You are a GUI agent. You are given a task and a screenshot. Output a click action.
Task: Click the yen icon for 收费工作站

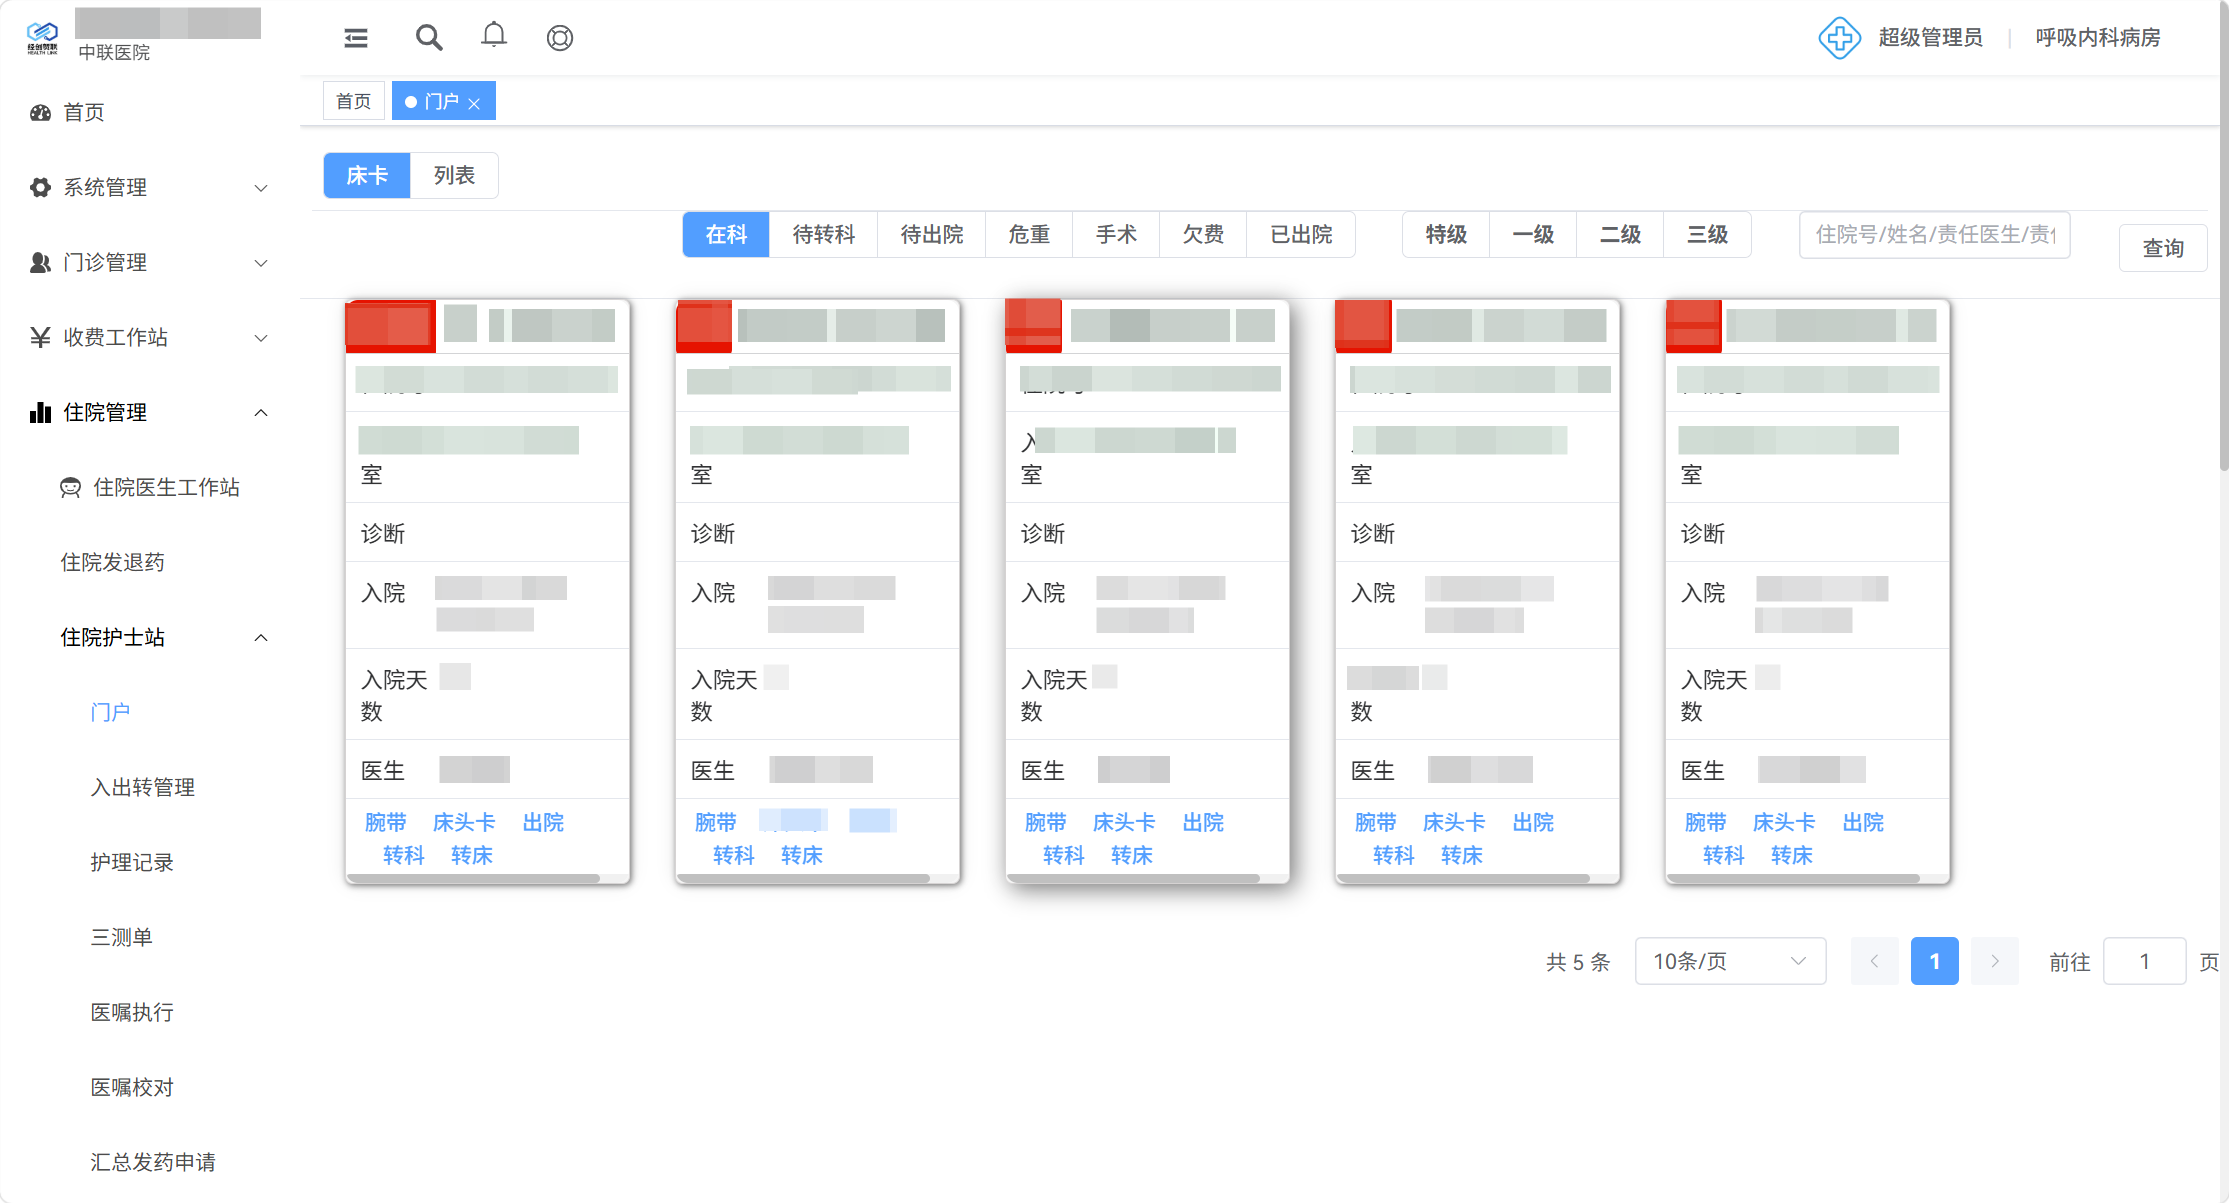tap(40, 337)
